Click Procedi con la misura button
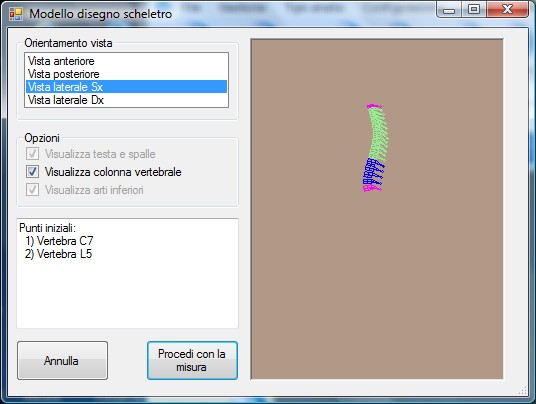The width and height of the screenshot is (536, 404). pos(192,361)
